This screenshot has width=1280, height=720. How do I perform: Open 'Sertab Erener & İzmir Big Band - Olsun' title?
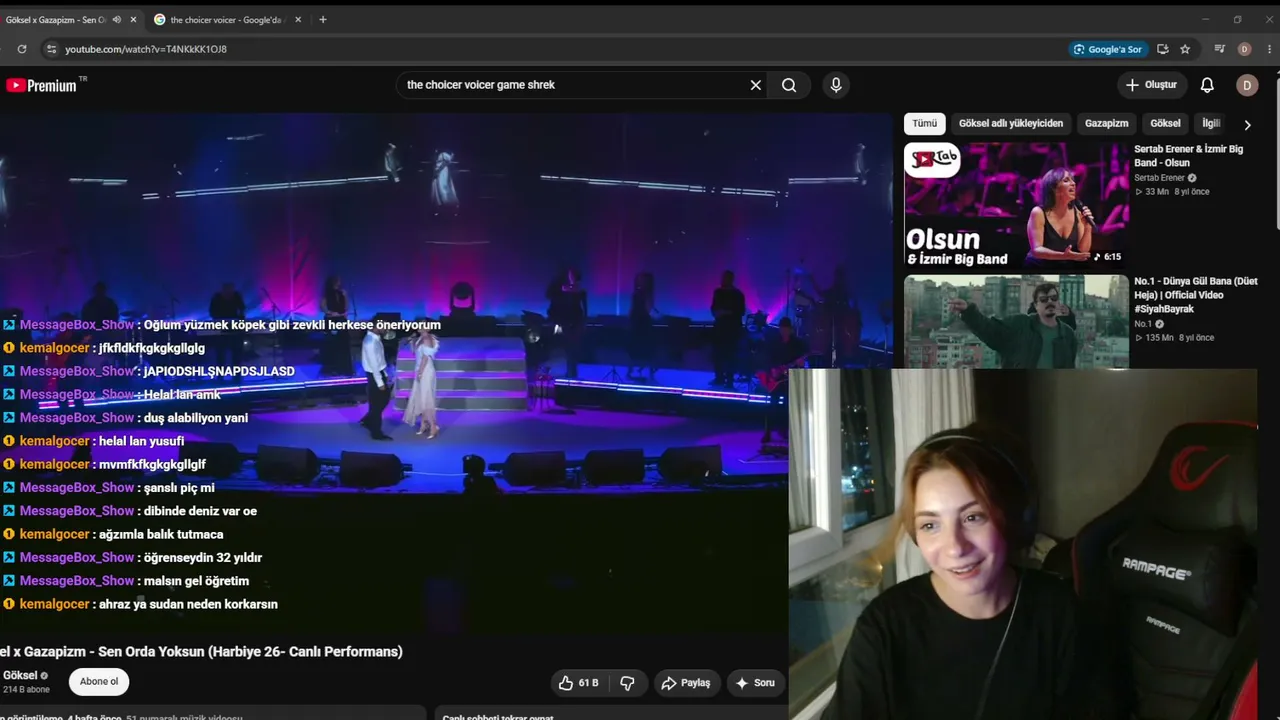(x=1188, y=156)
